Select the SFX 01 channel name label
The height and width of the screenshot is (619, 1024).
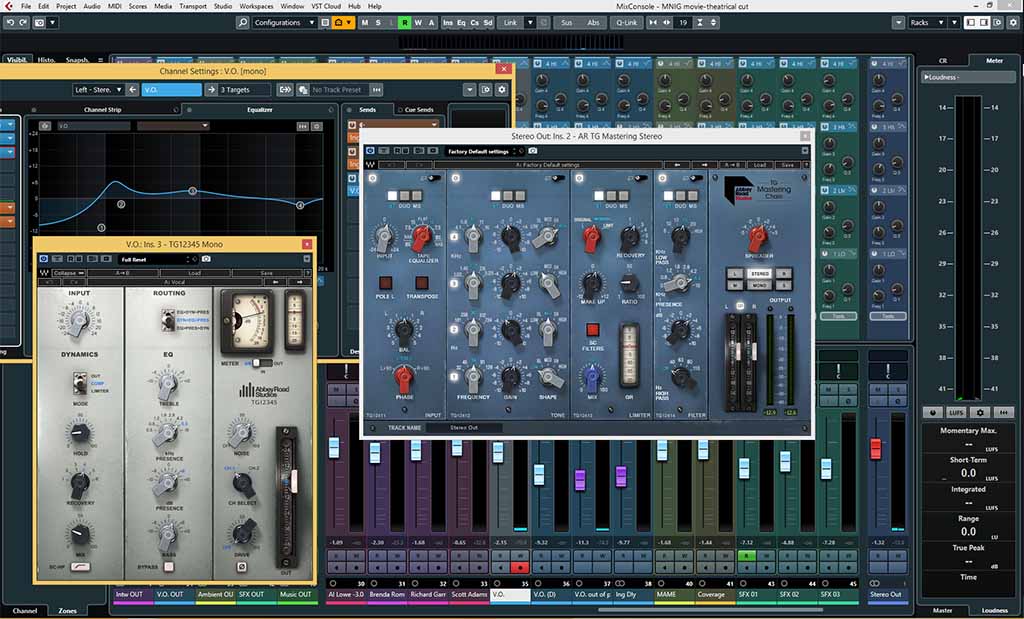(x=756, y=595)
